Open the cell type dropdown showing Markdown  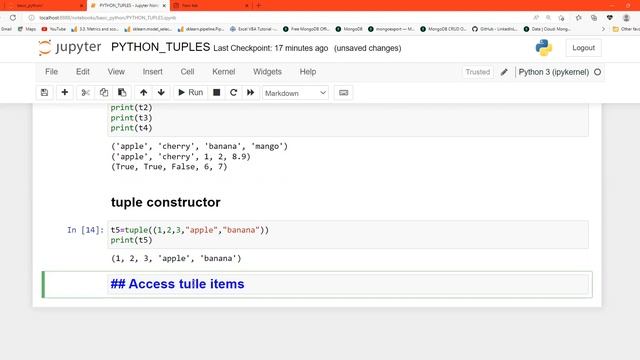point(296,93)
